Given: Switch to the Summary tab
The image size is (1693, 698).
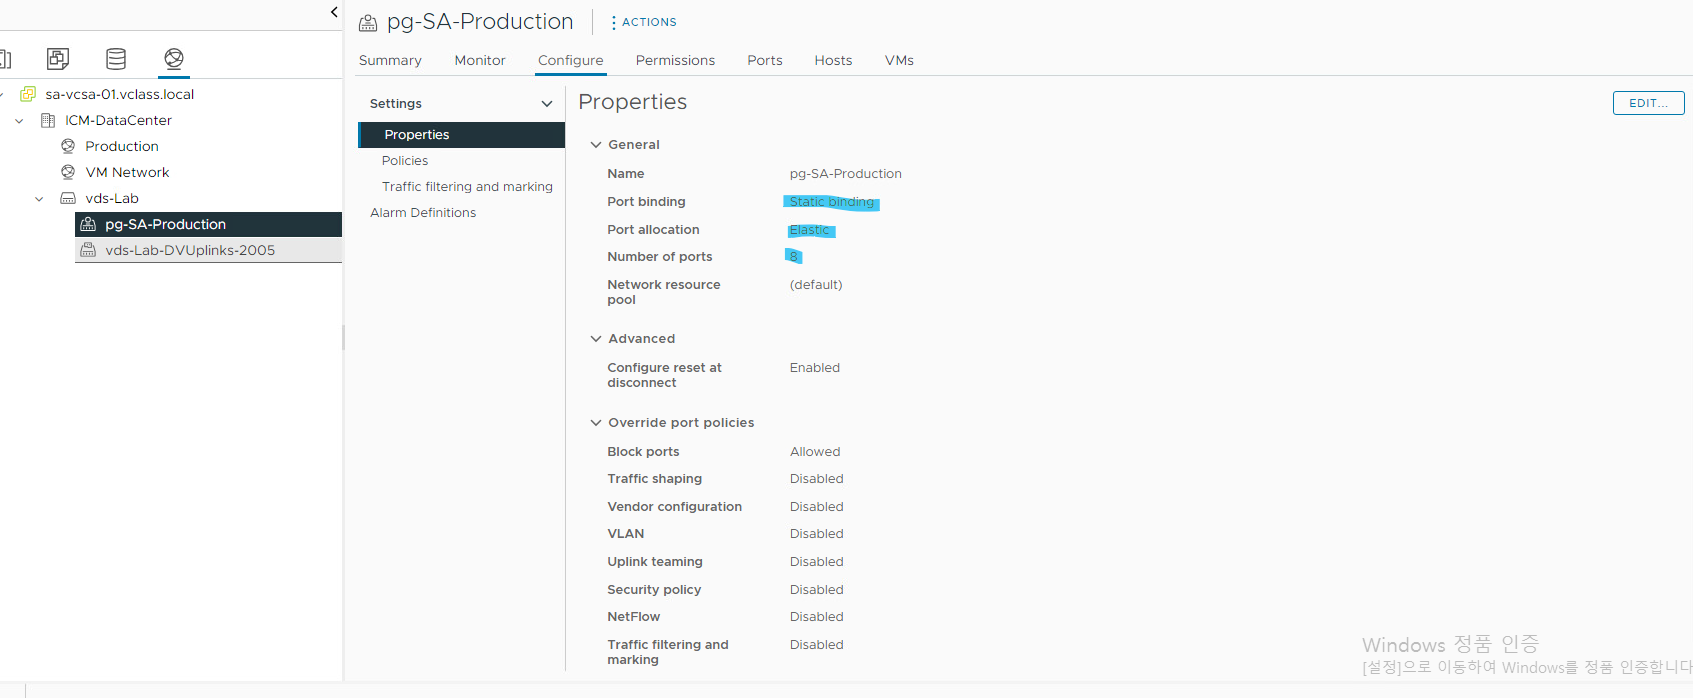Looking at the screenshot, I should tap(390, 60).
